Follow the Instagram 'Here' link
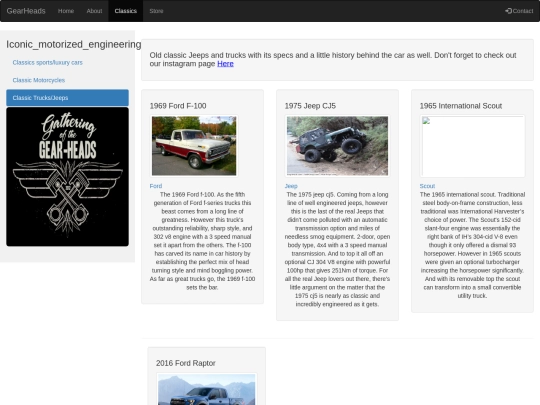This screenshot has height=405, width=540. click(x=225, y=64)
